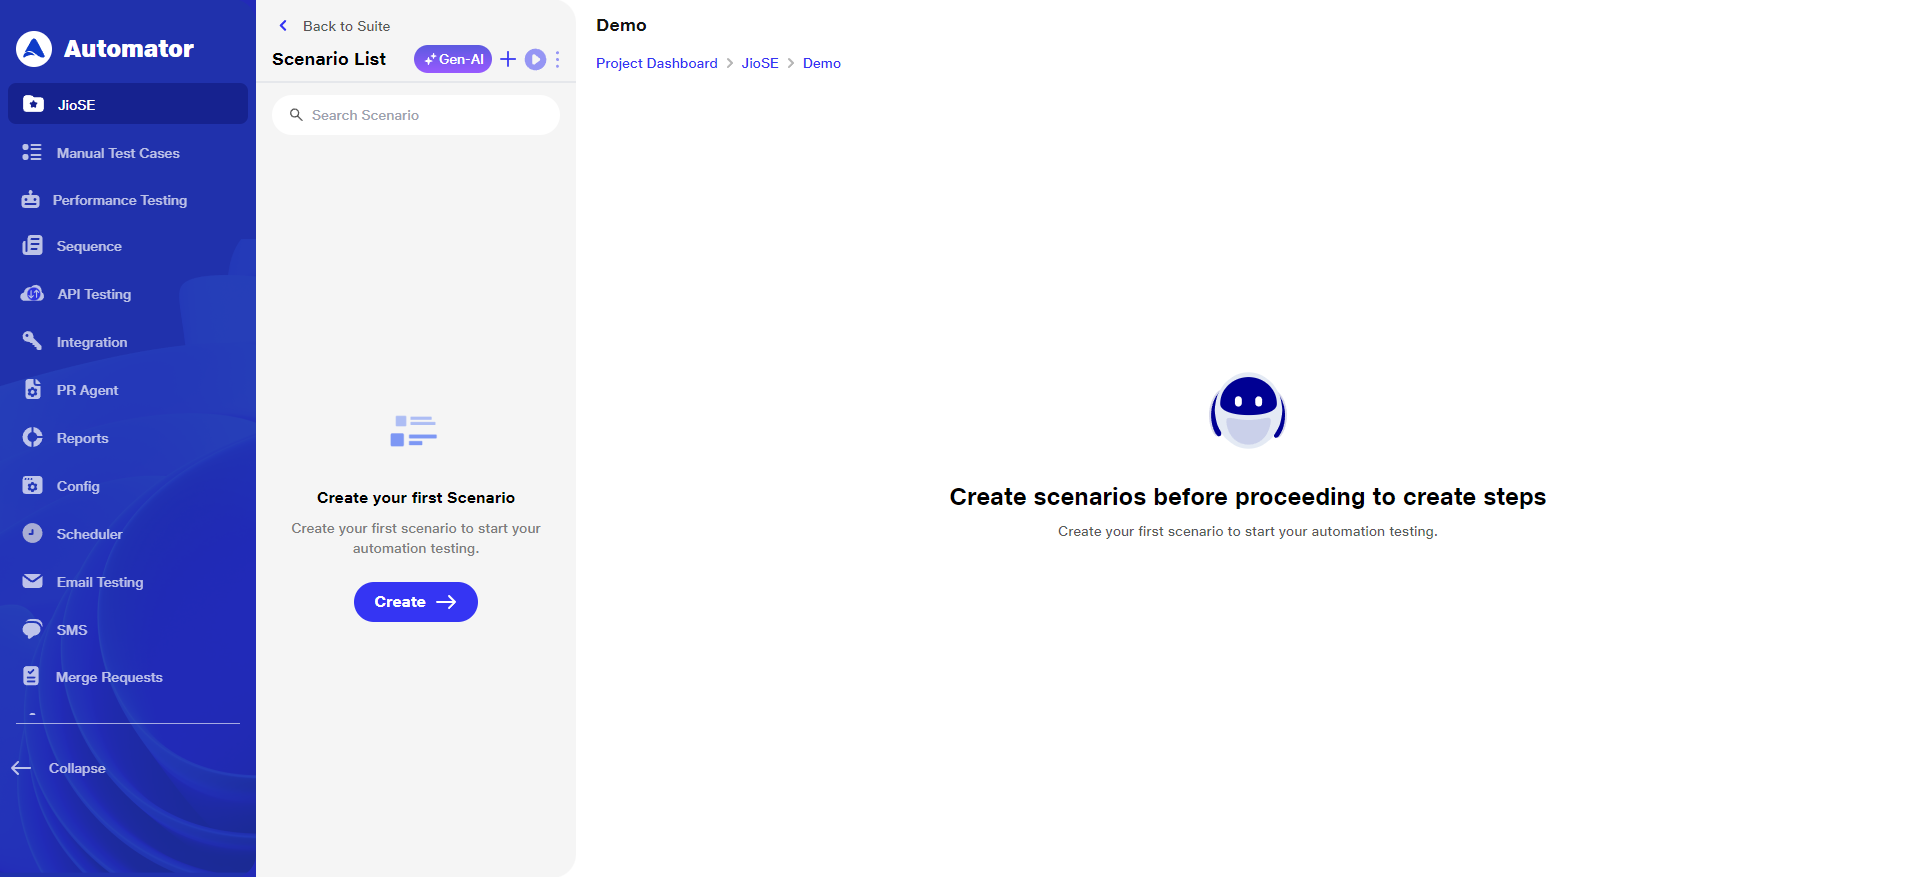Open Manual Test Cases in sidebar
Image resolution: width=1920 pixels, height=877 pixels.
(117, 153)
